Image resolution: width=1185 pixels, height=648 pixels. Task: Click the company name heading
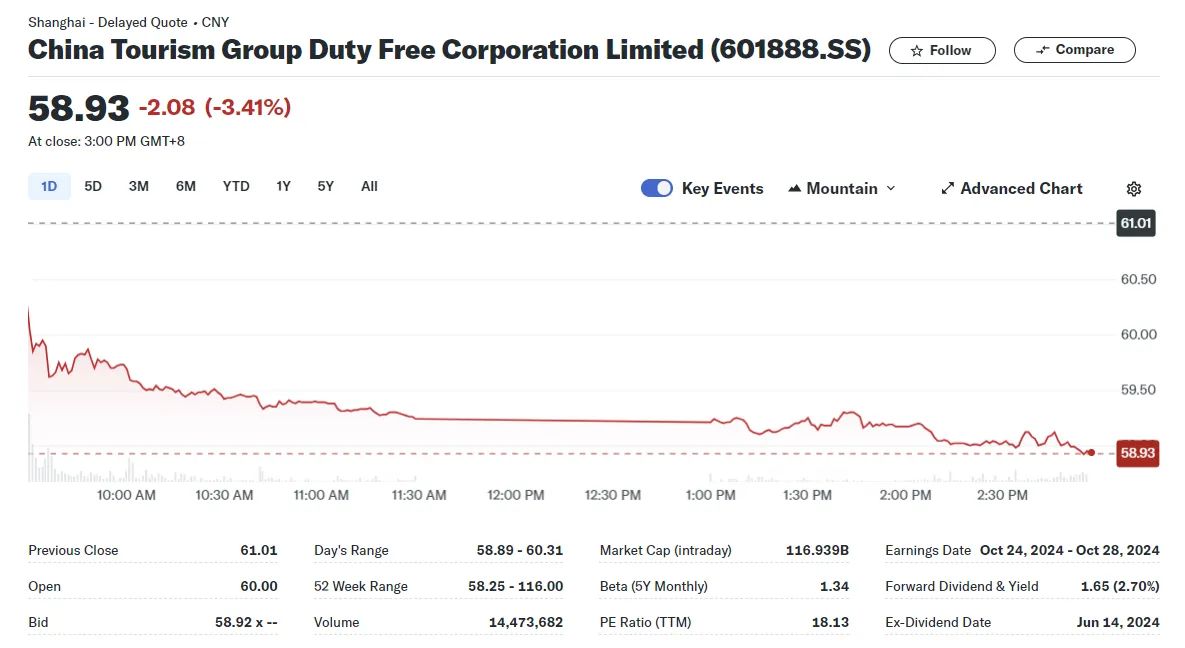pos(450,50)
